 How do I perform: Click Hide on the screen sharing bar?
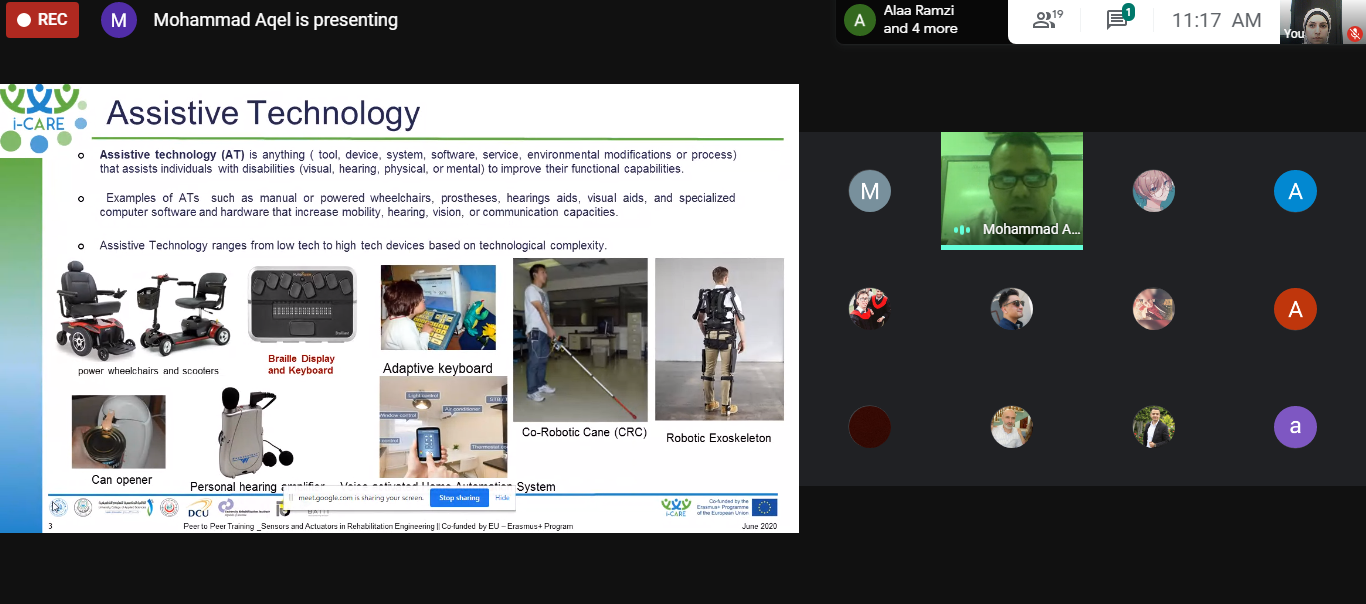tap(502, 498)
